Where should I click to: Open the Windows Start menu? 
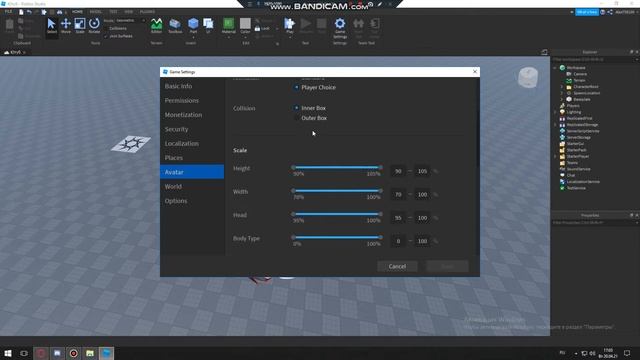click(x=7, y=353)
